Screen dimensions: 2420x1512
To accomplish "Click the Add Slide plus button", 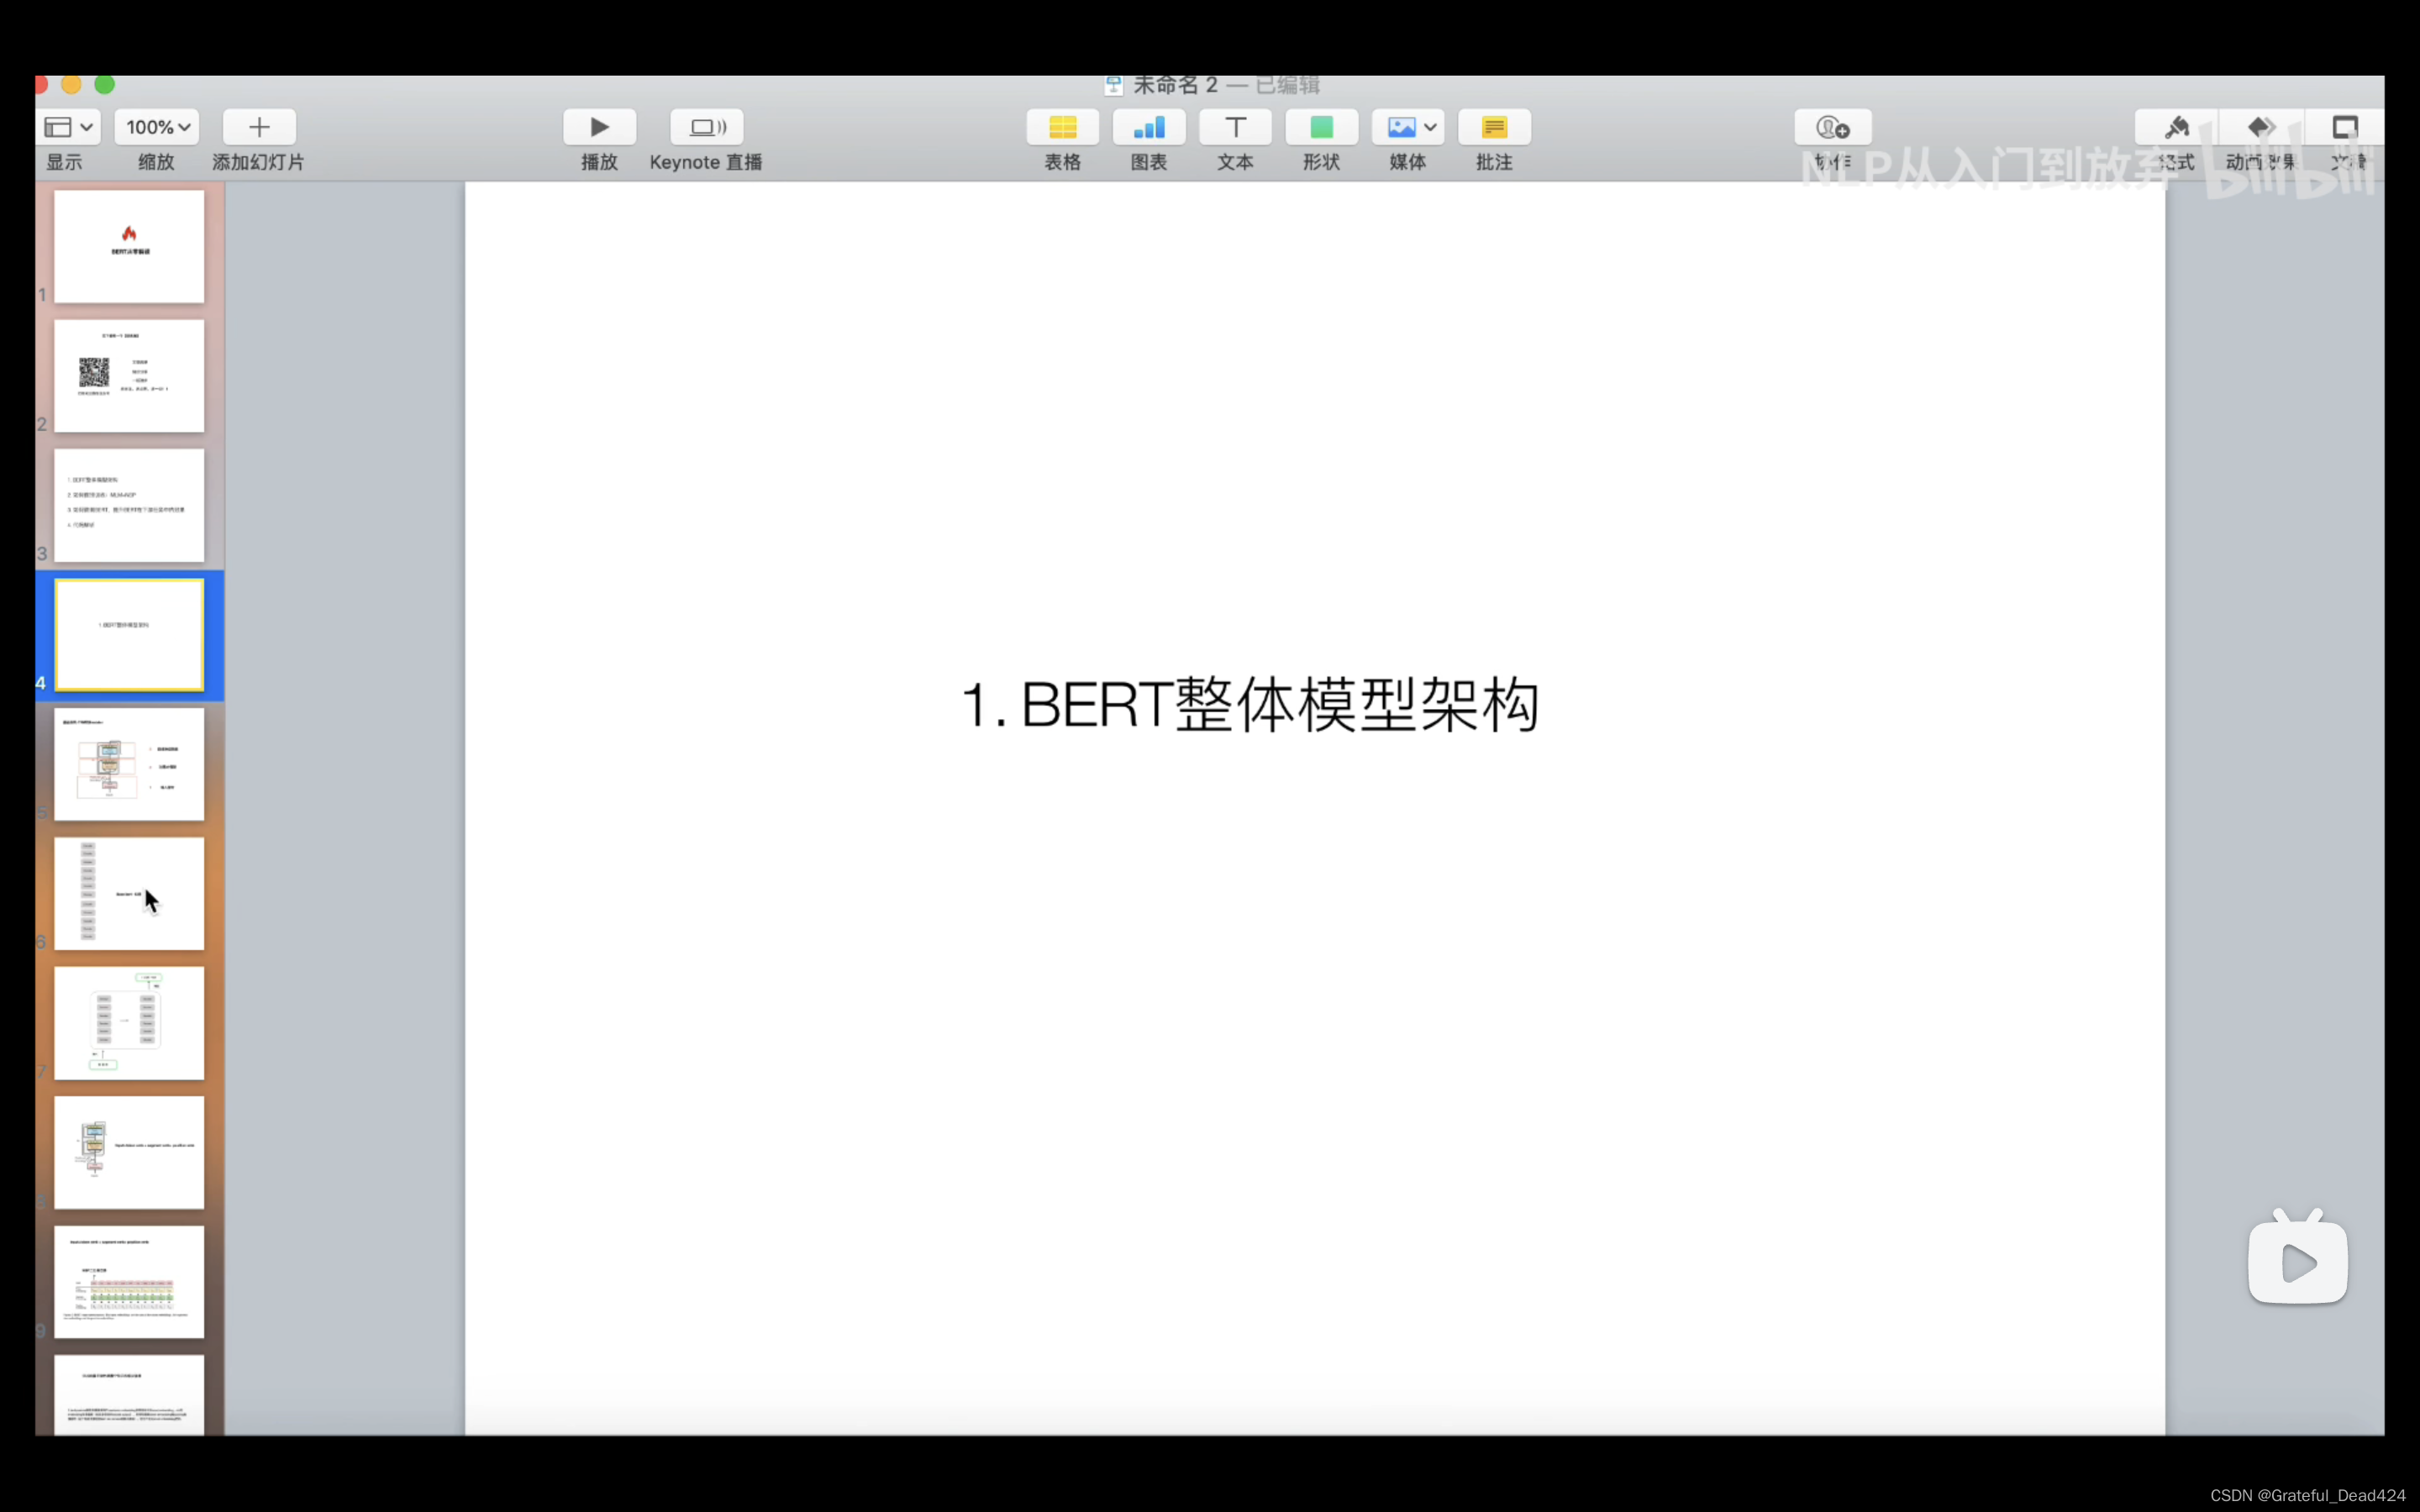I will pyautogui.click(x=259, y=127).
